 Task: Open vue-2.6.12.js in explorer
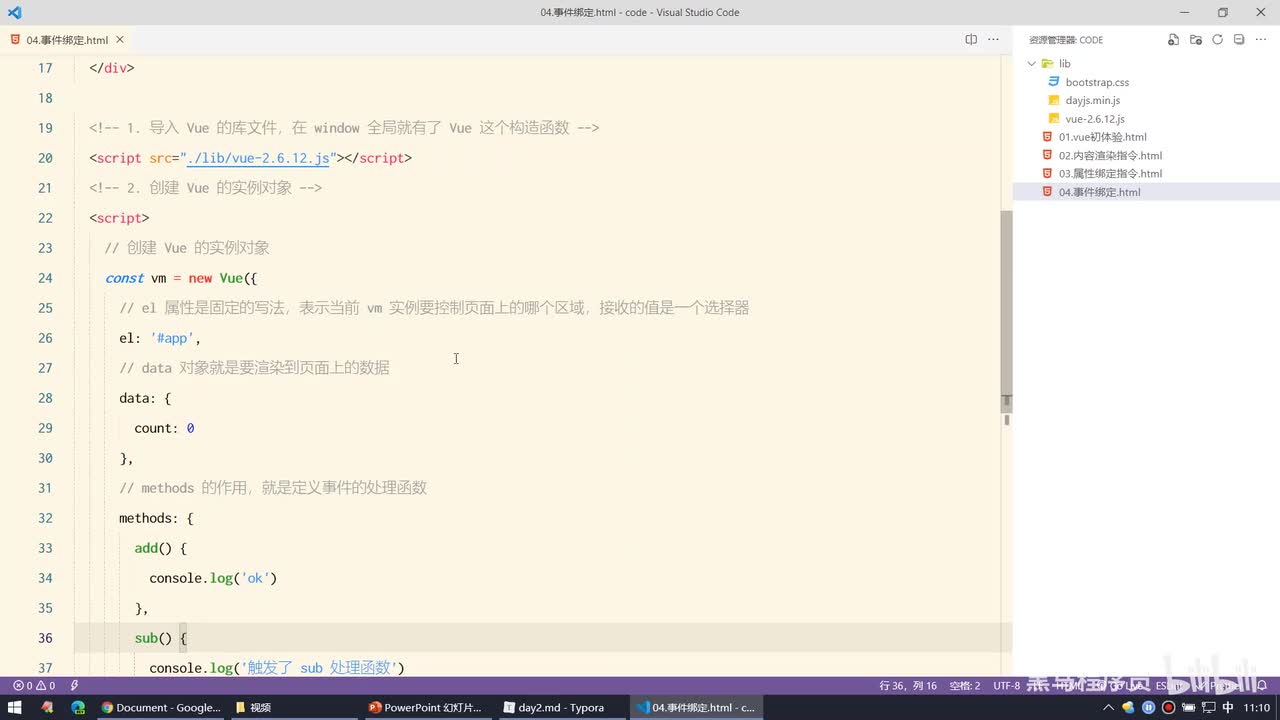click(1094, 119)
